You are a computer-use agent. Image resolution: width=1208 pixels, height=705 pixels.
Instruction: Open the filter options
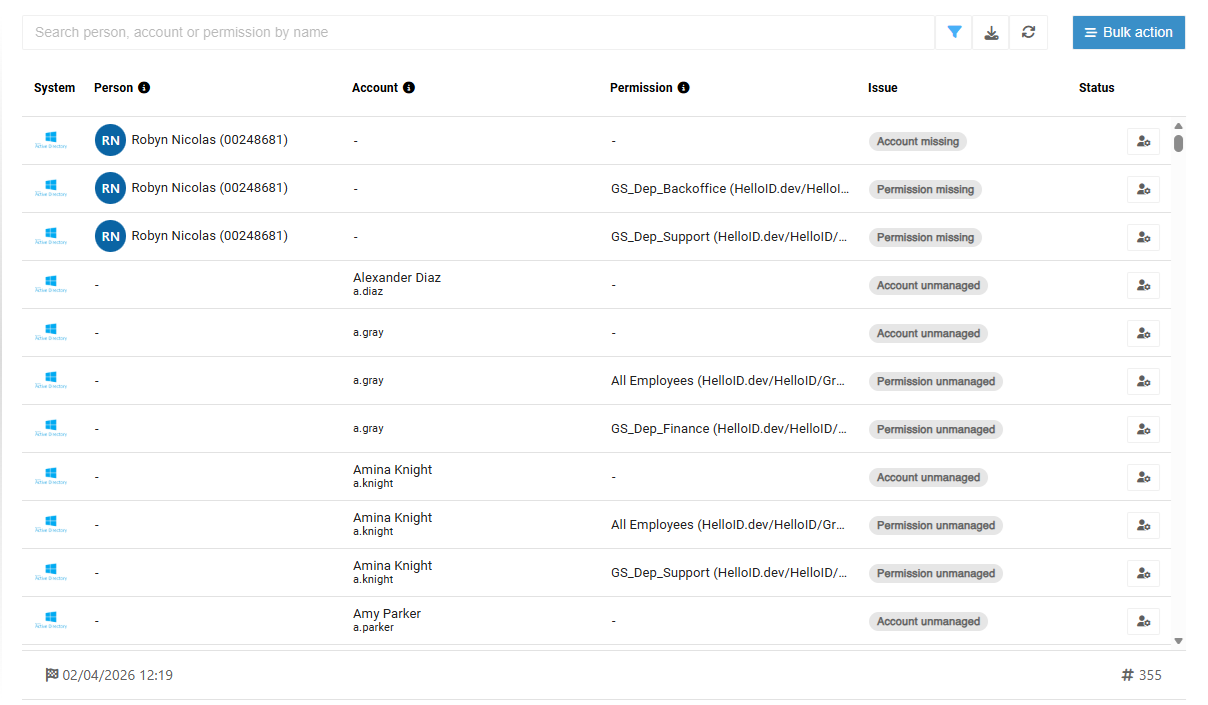pos(953,32)
